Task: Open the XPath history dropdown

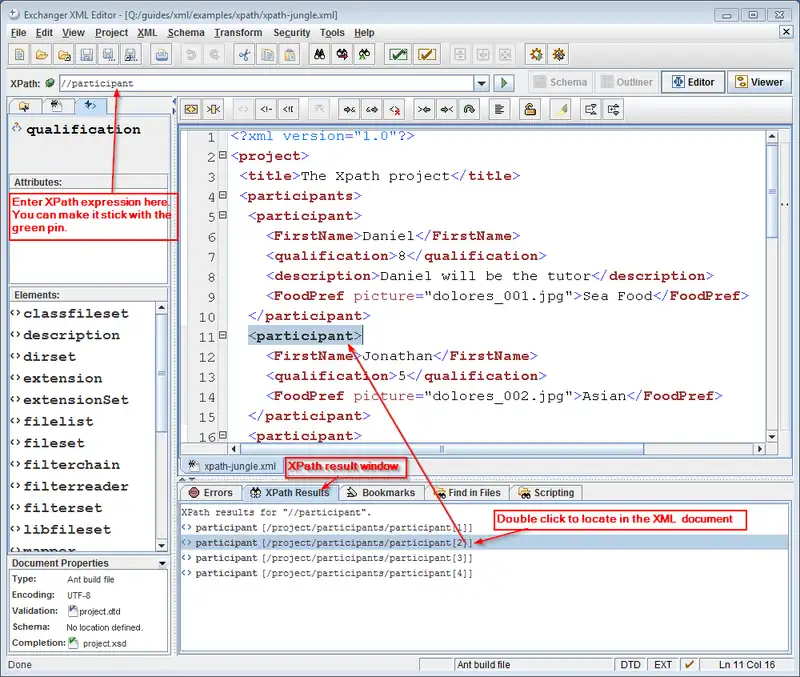Action: coord(482,83)
